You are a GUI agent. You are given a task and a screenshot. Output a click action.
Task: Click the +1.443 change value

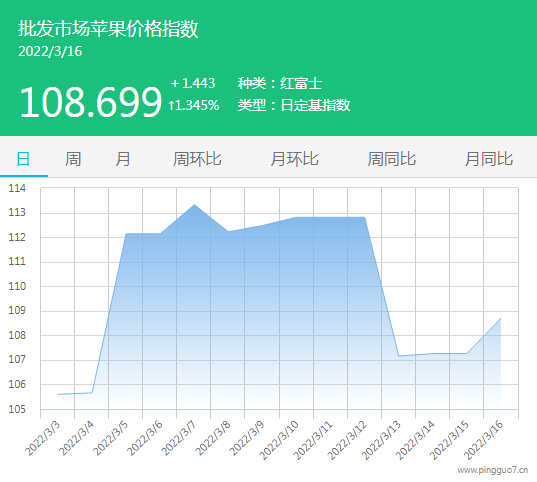click(x=193, y=83)
